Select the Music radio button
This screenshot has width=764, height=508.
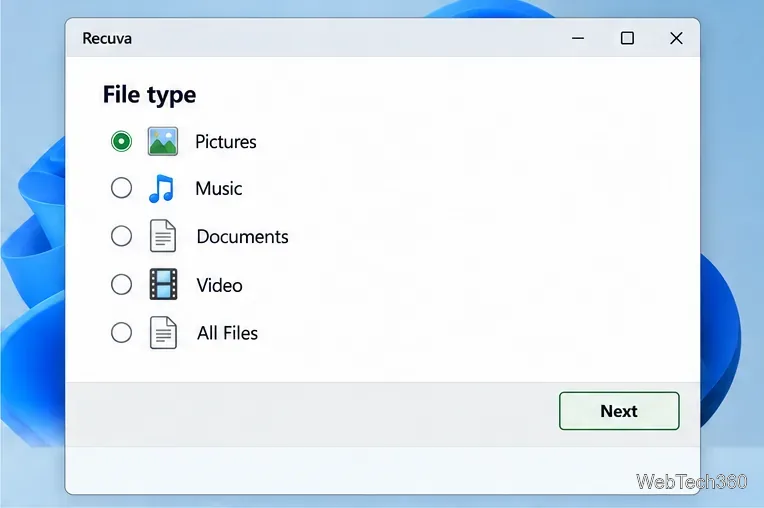(x=121, y=188)
